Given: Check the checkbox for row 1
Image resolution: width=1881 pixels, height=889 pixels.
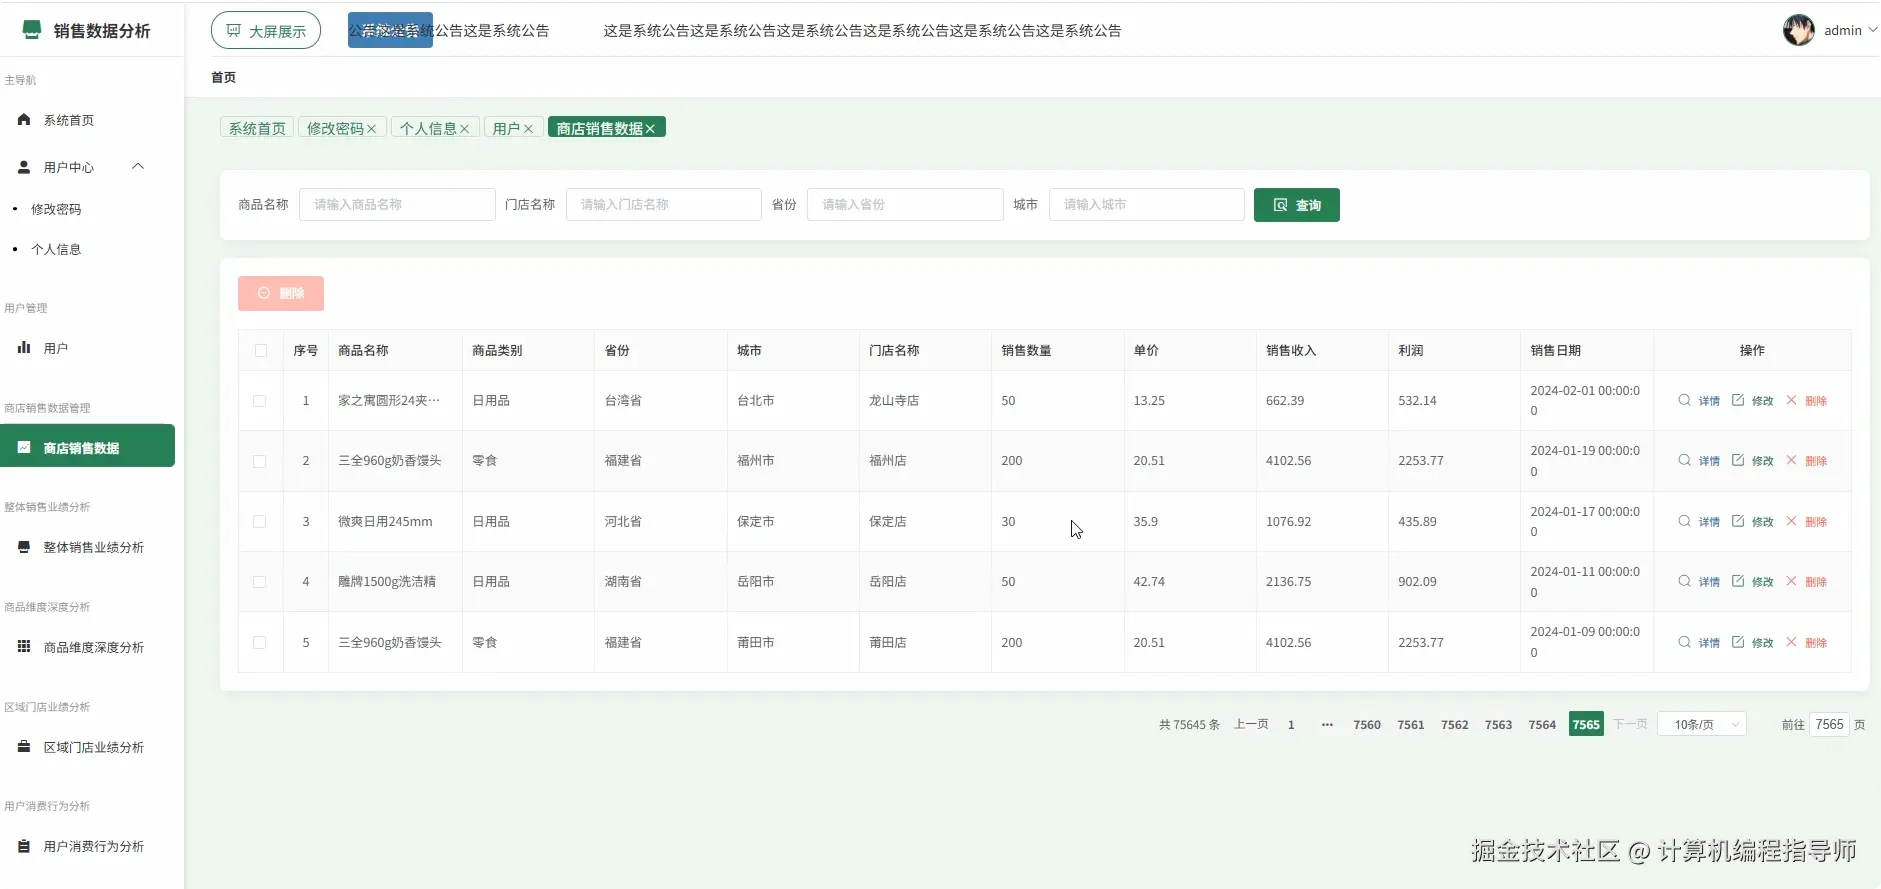Looking at the screenshot, I should tap(260, 401).
